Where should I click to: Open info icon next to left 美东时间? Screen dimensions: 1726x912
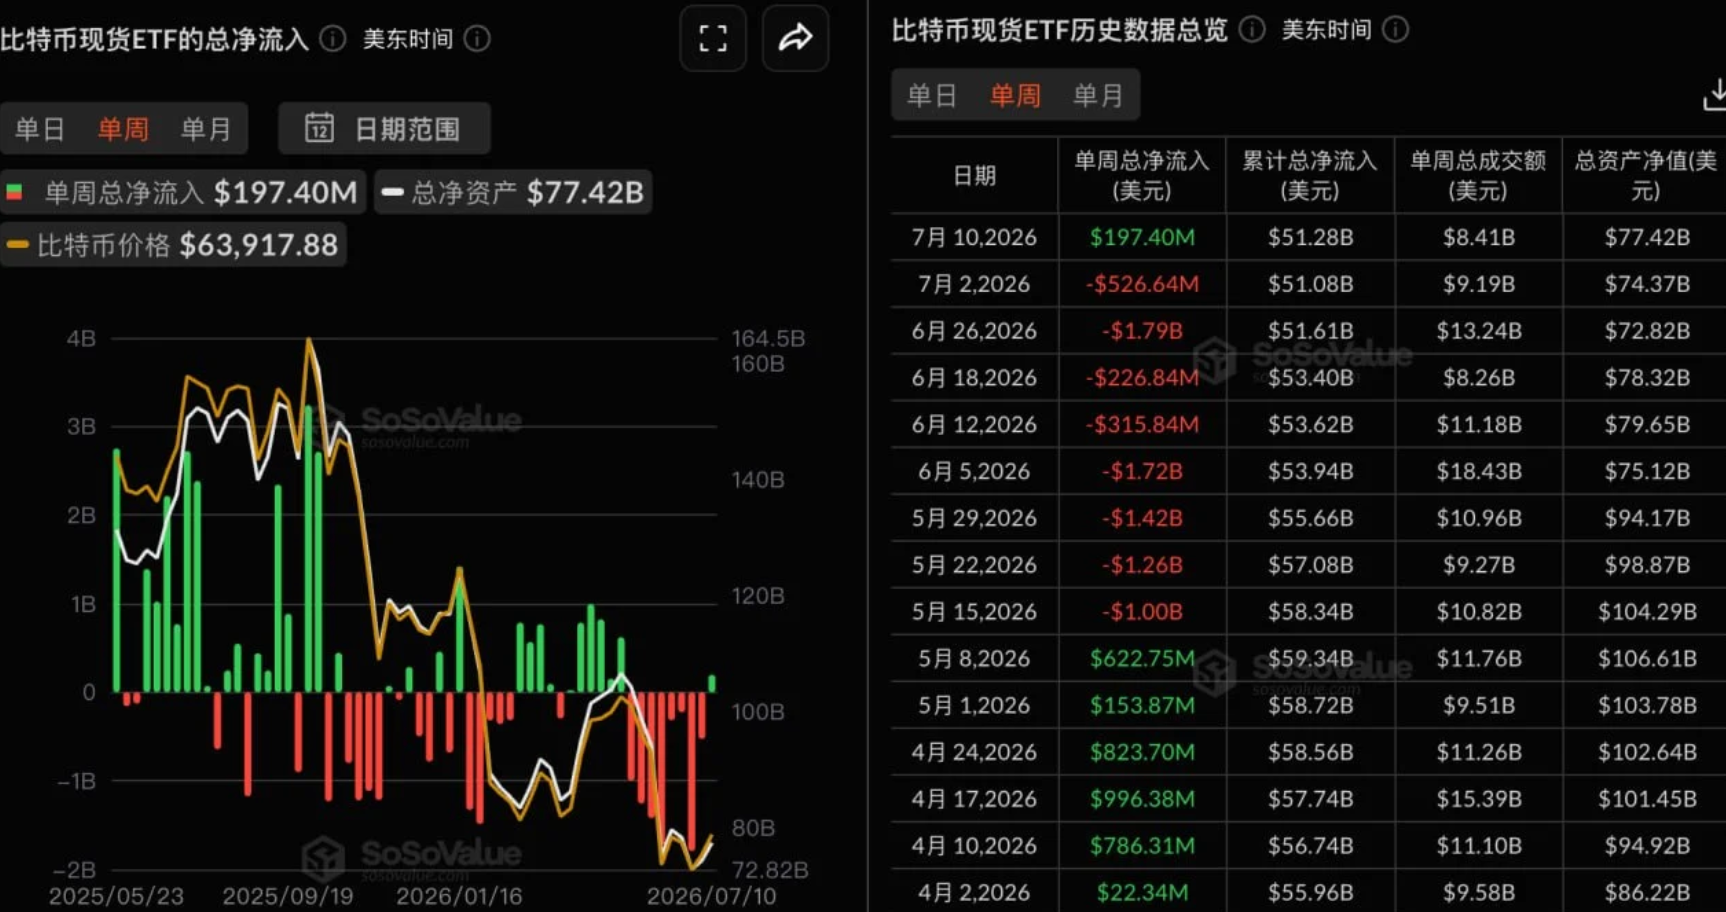478,39
